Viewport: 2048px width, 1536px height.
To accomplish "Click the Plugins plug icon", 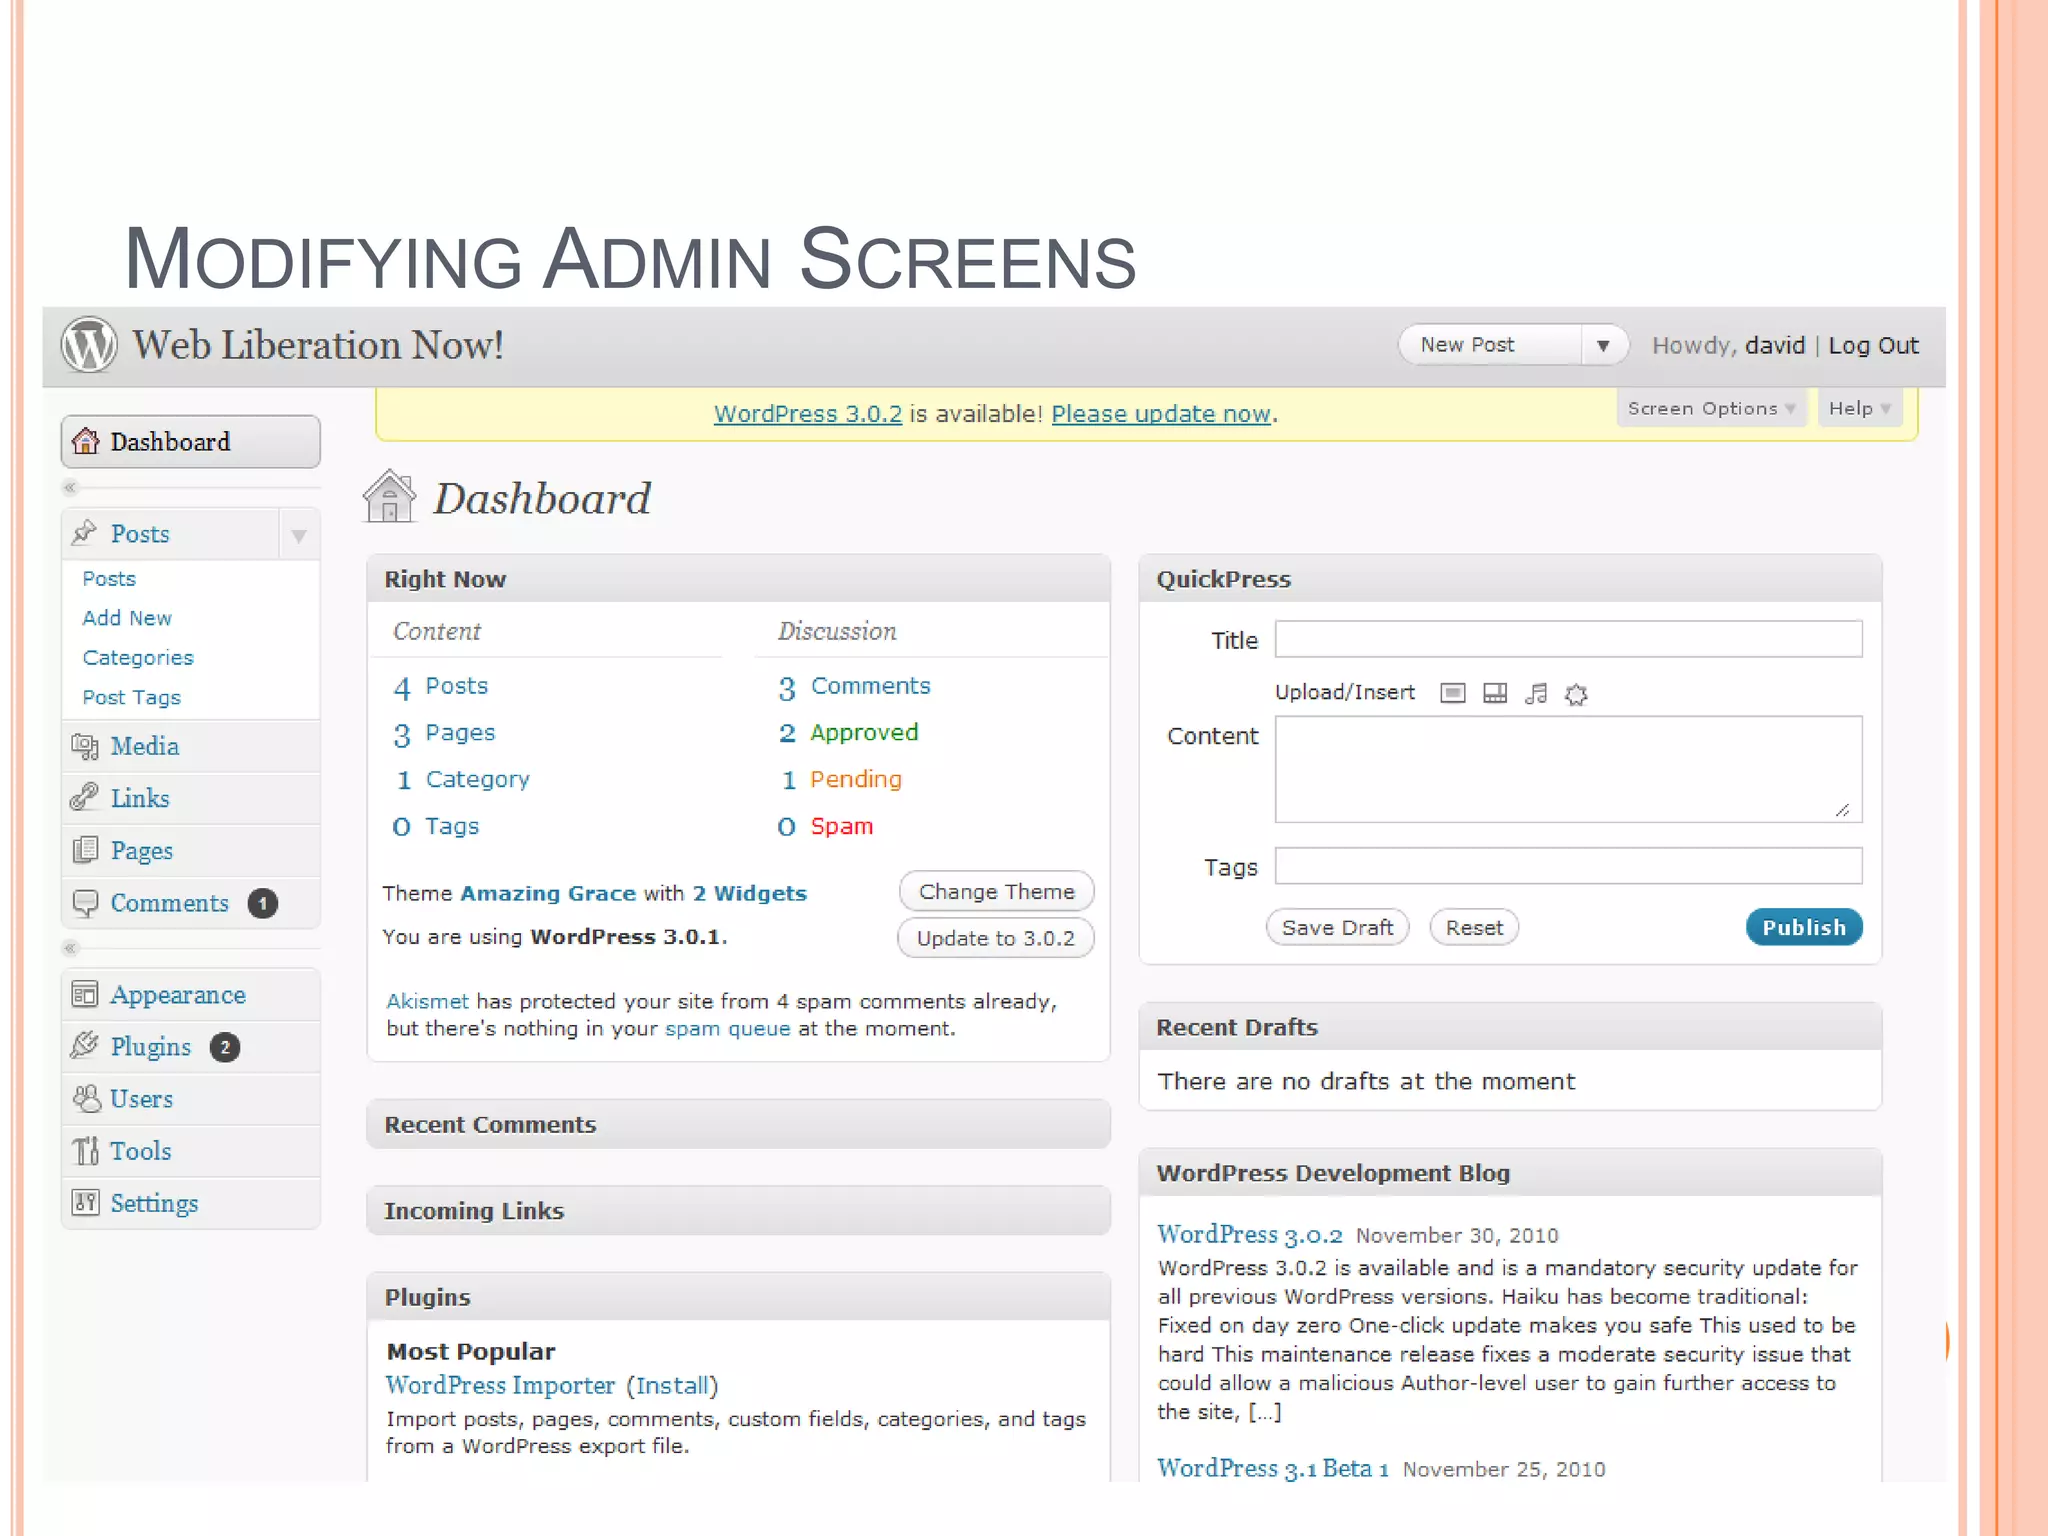I will coord(85,1046).
